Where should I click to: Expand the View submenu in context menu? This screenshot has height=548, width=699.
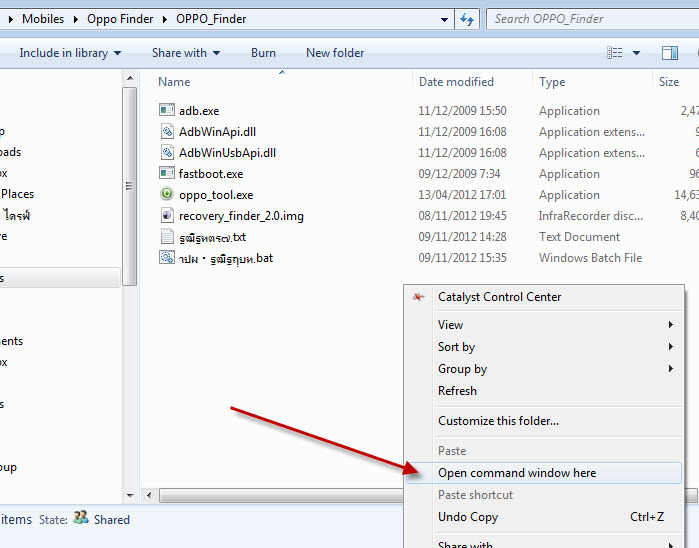(x=670, y=325)
